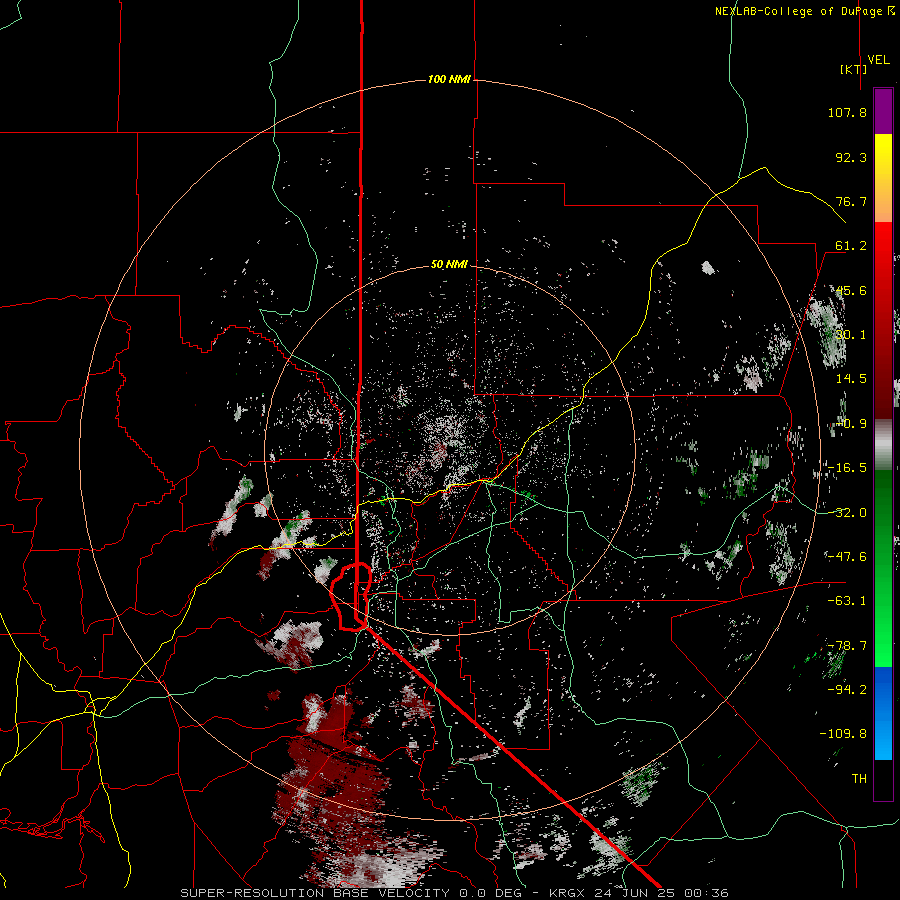Select the 107.8 legend value
The height and width of the screenshot is (900, 900).
(x=847, y=112)
